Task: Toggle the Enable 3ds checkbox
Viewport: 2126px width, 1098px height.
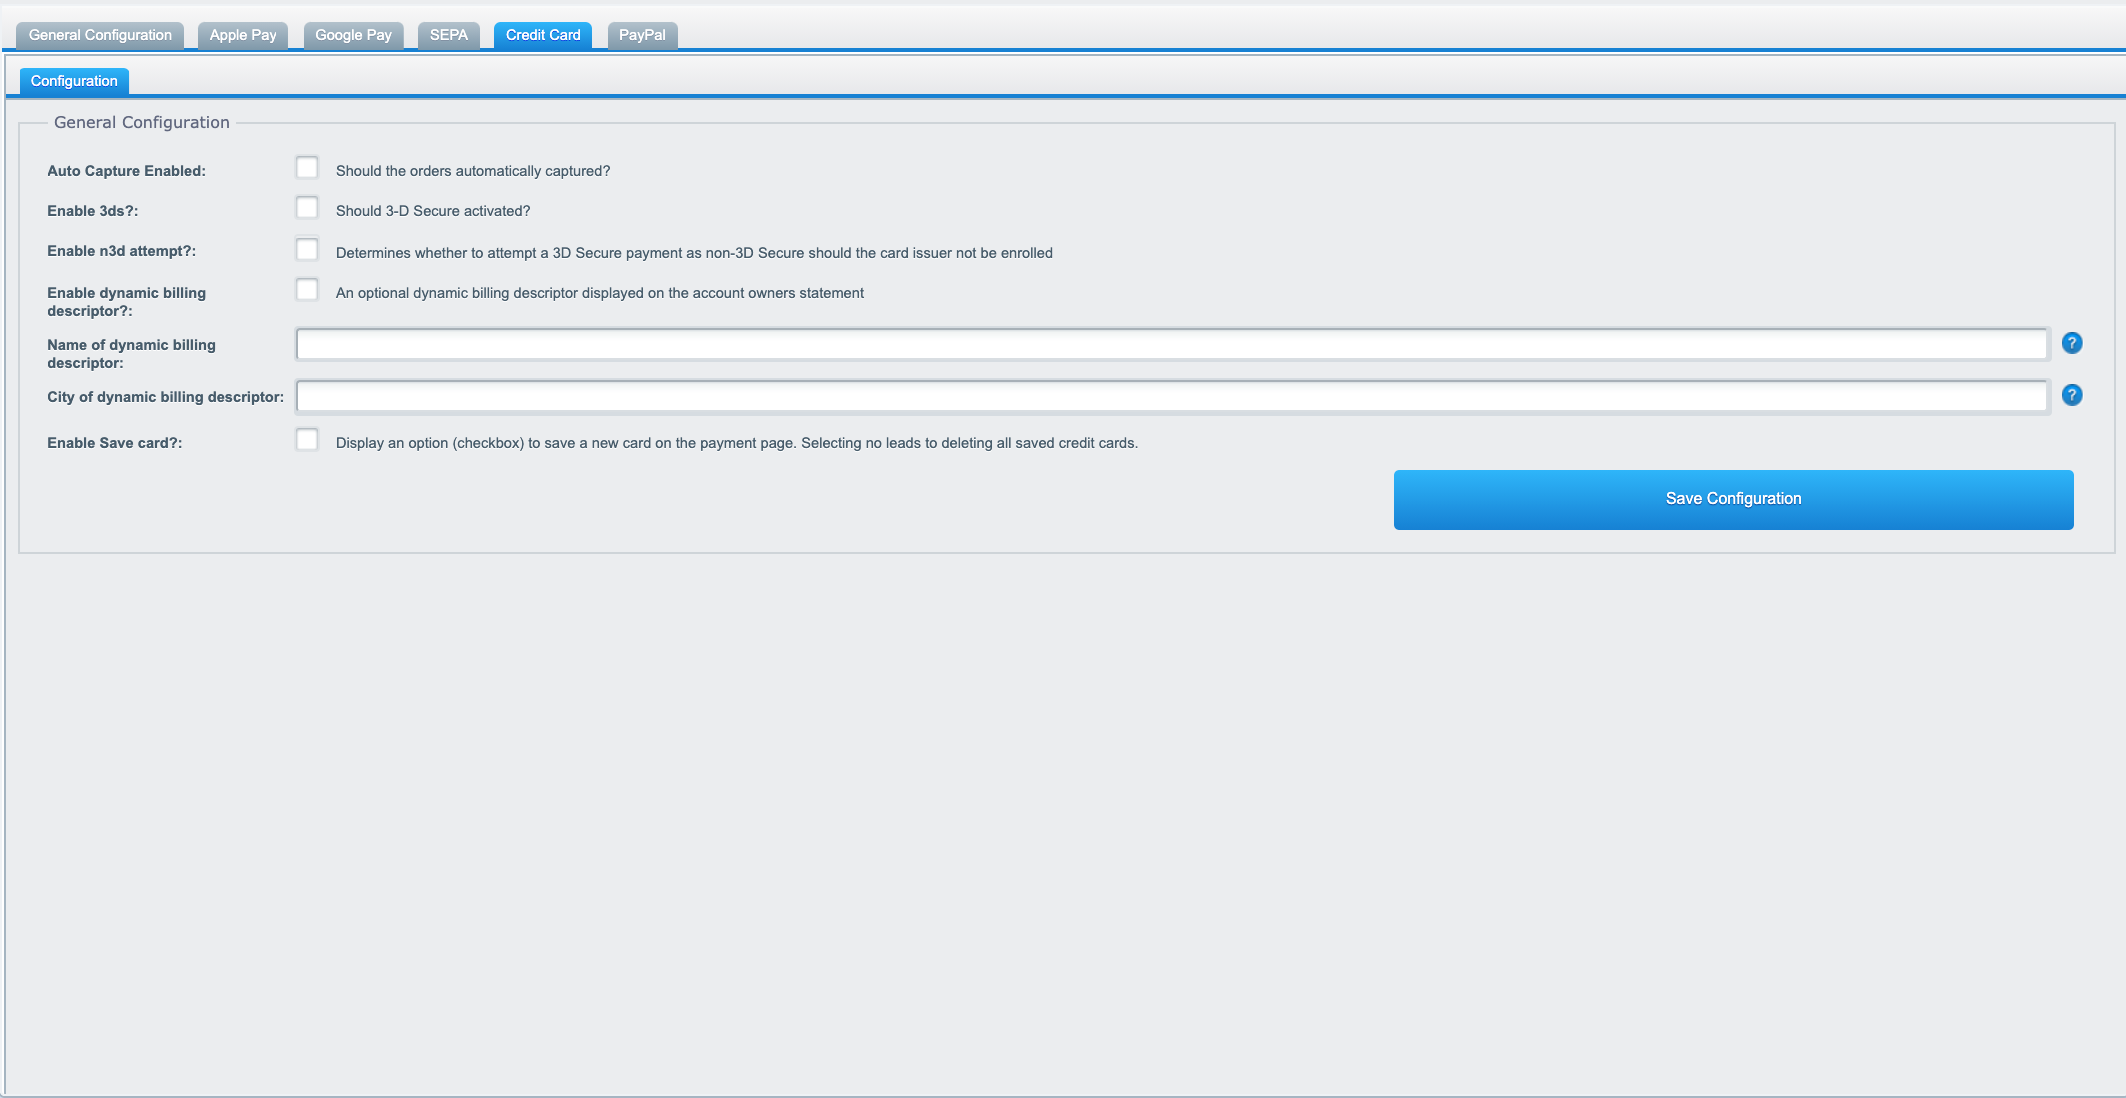Action: pos(307,207)
